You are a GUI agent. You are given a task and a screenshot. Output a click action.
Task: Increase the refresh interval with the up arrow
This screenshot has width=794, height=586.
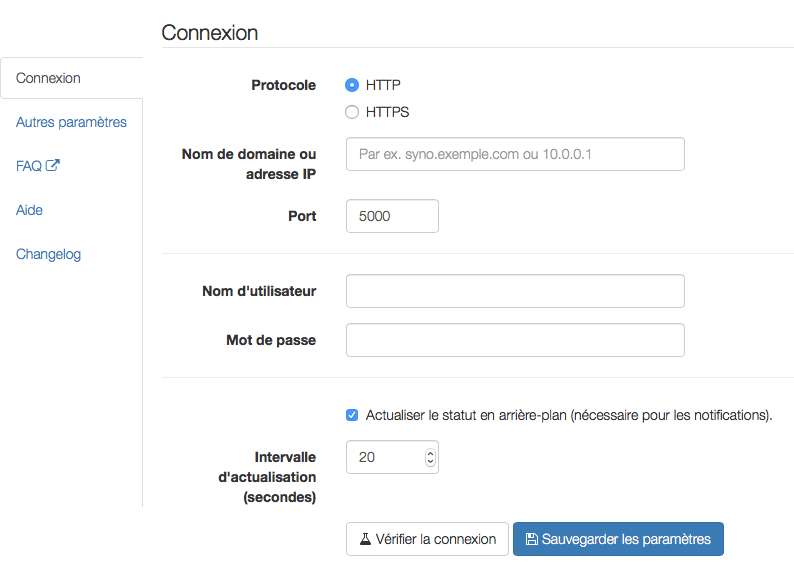[430, 452]
